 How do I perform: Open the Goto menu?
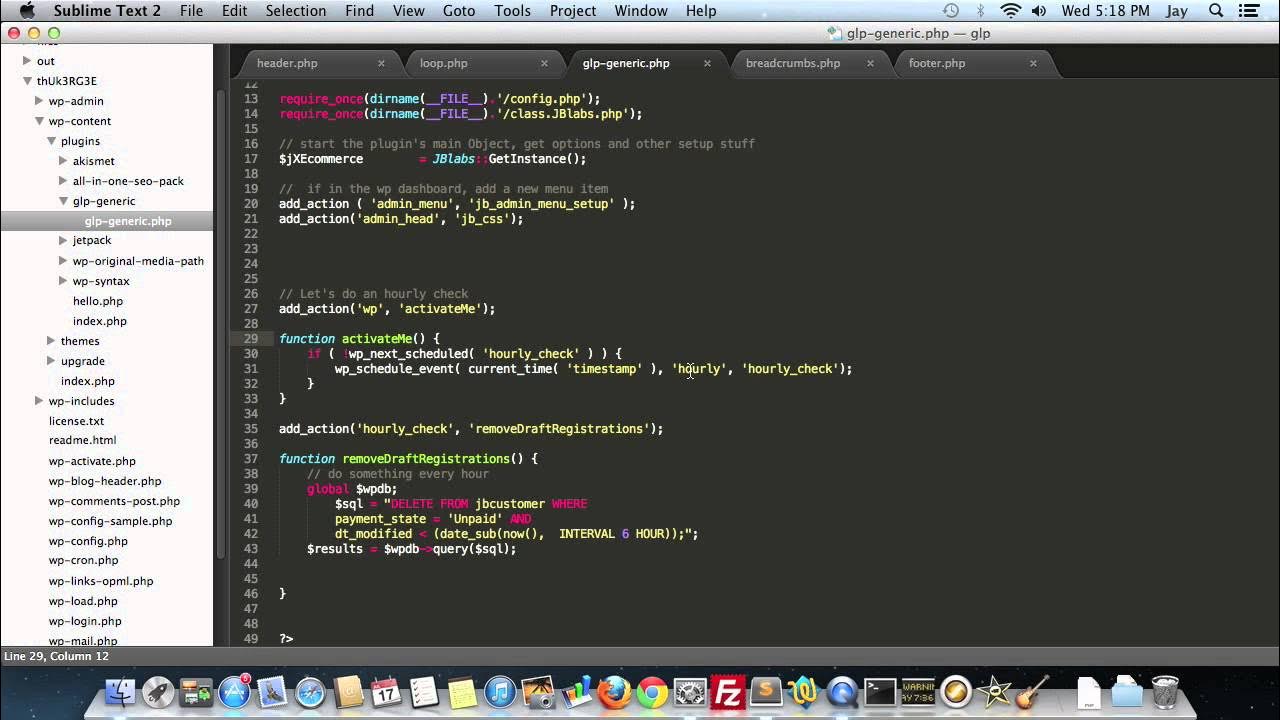click(459, 11)
